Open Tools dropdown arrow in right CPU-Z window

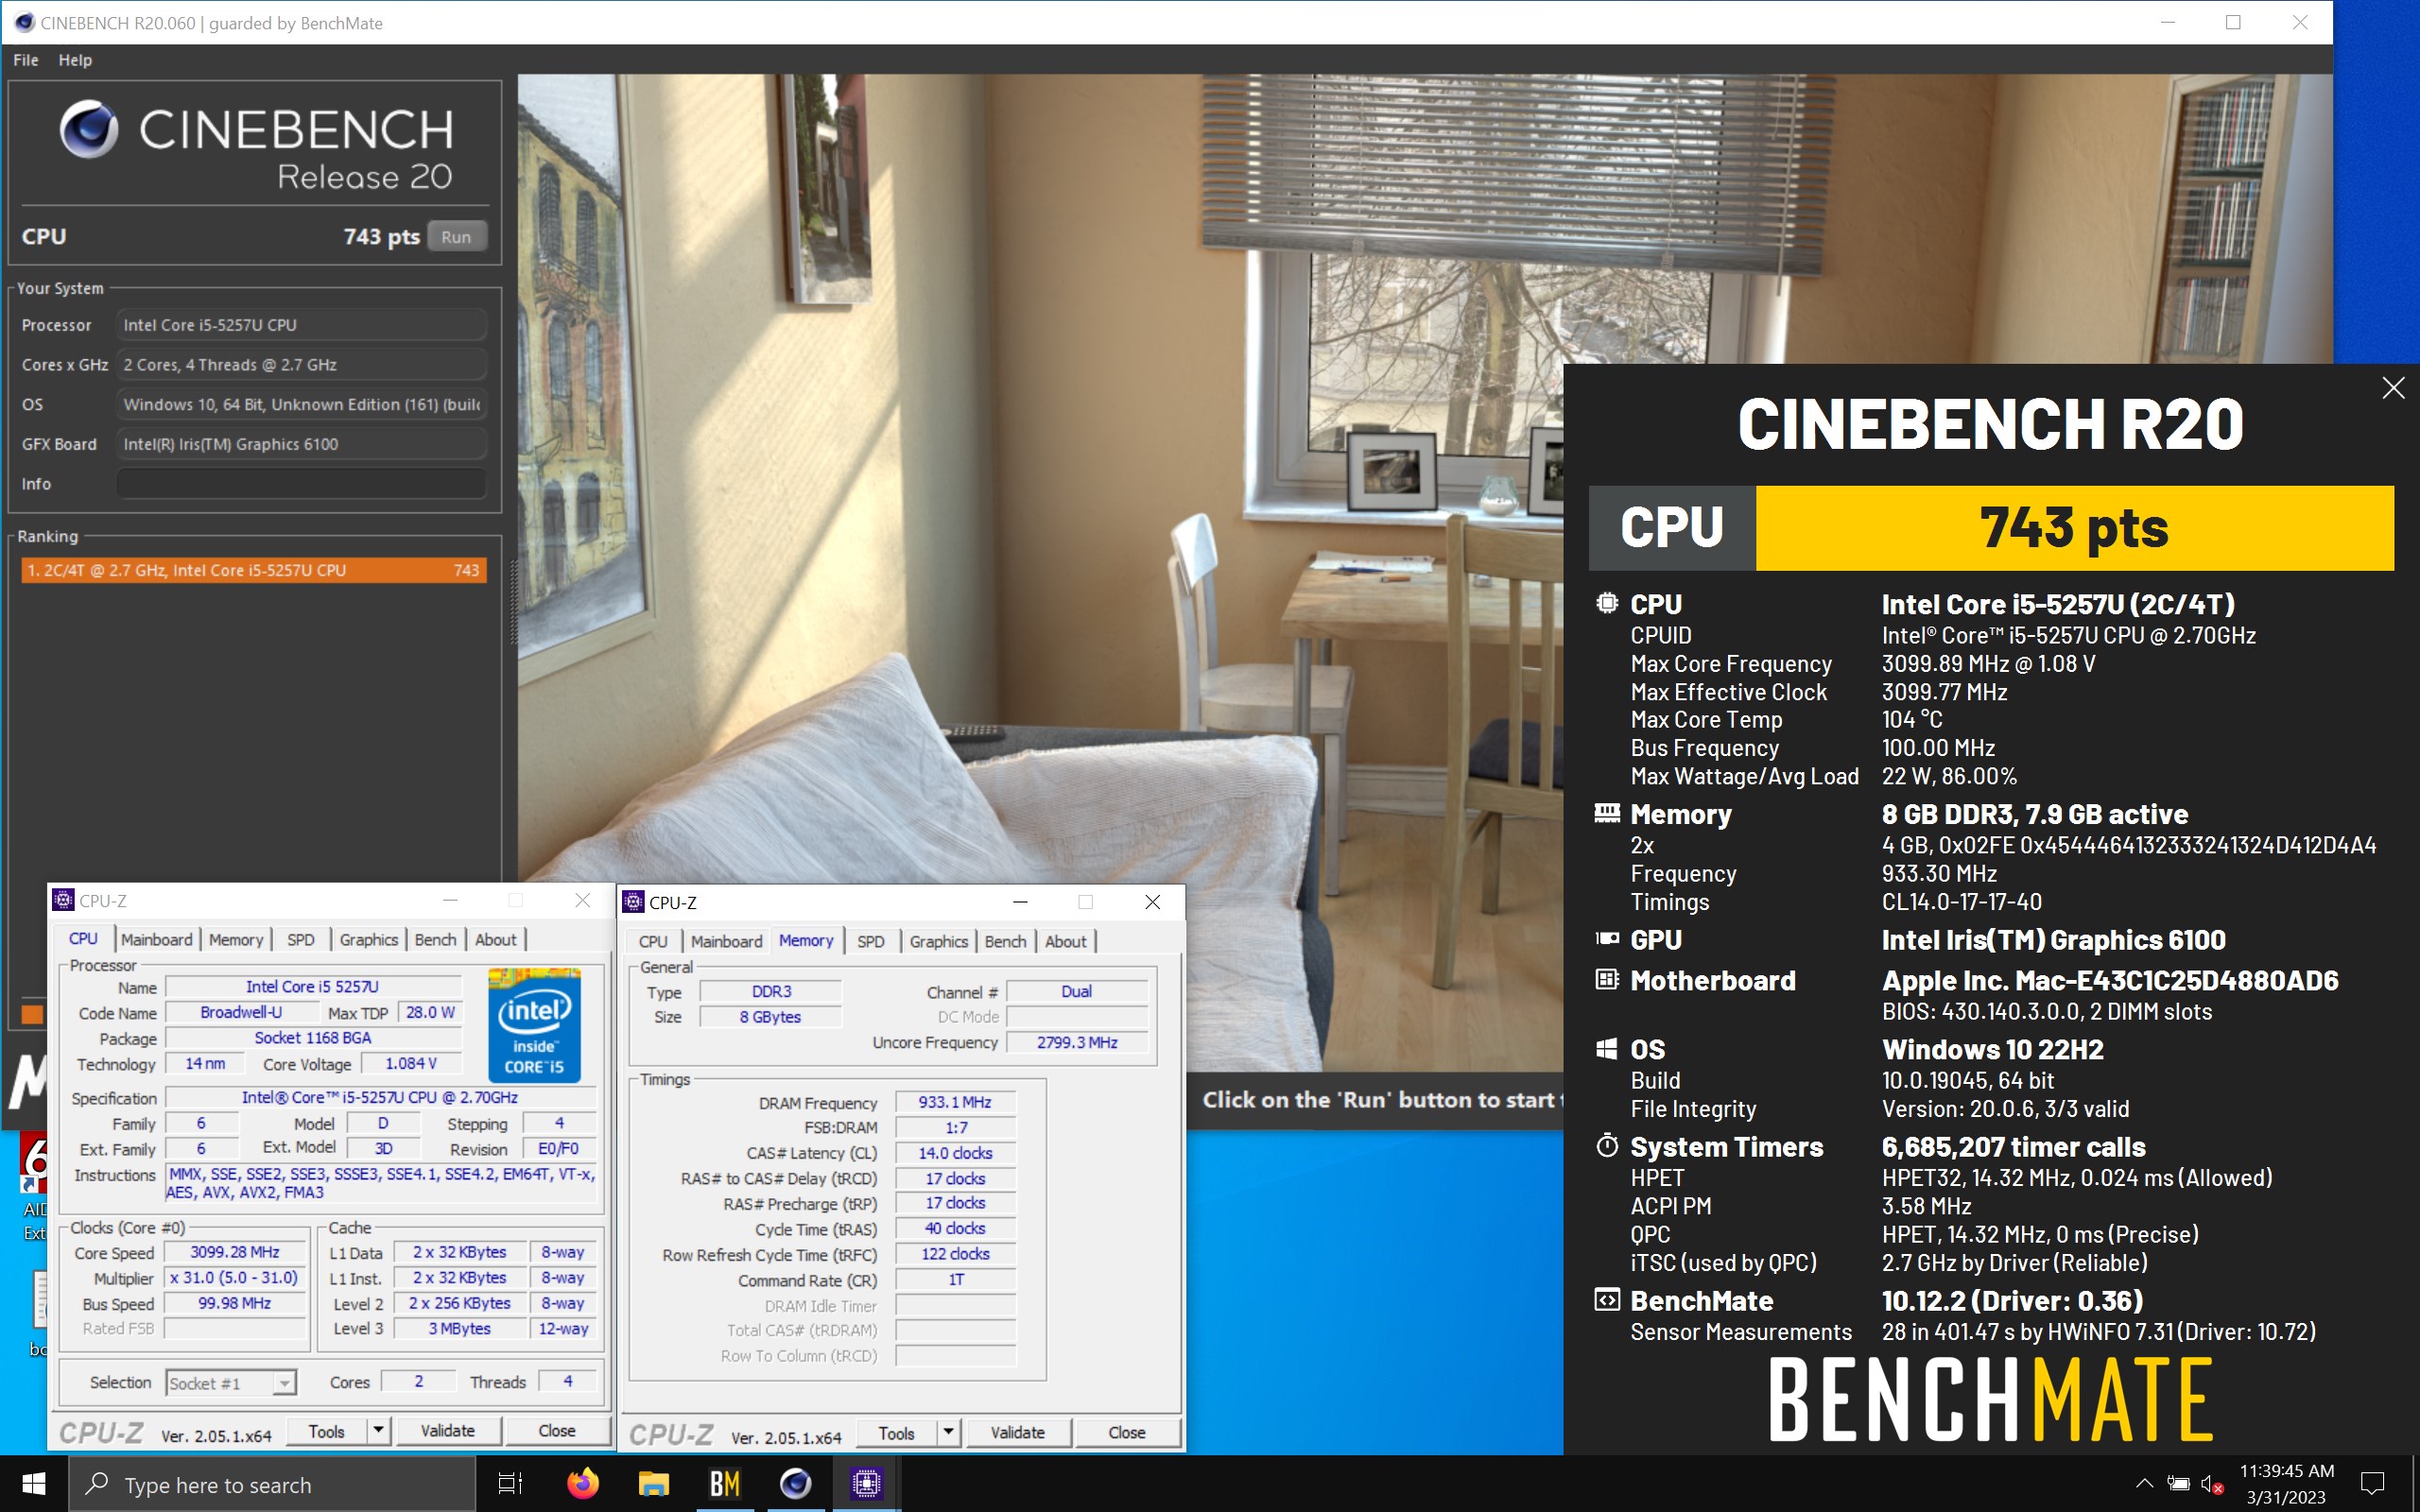[x=948, y=1433]
